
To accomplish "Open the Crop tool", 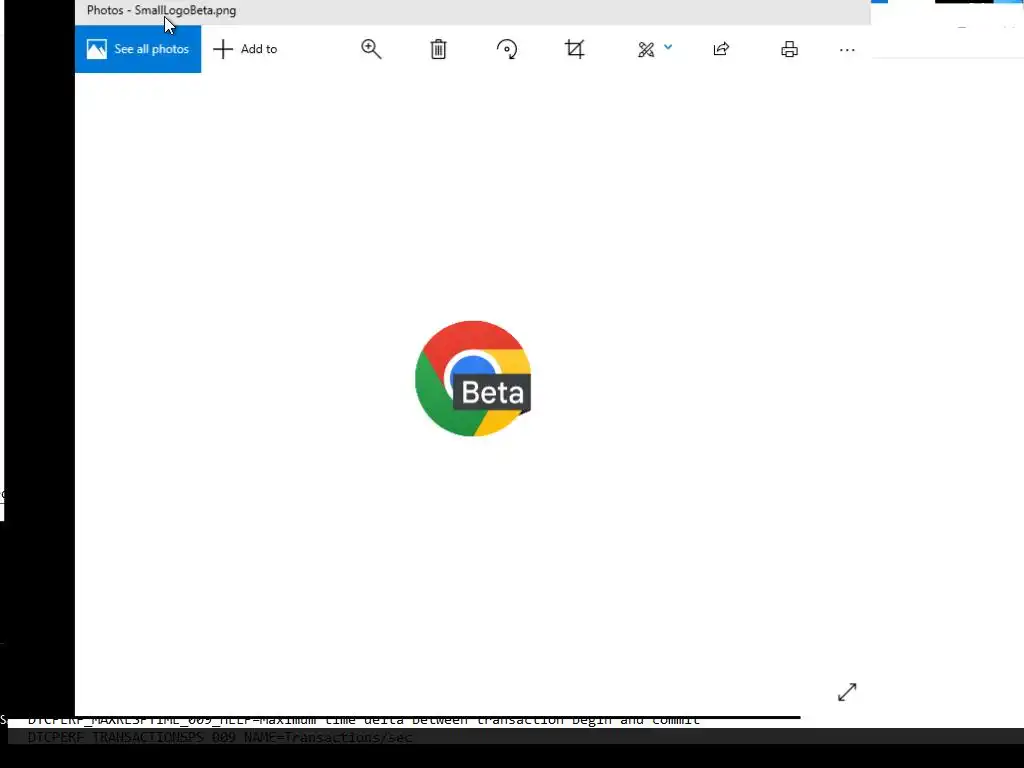I will pyautogui.click(x=575, y=49).
